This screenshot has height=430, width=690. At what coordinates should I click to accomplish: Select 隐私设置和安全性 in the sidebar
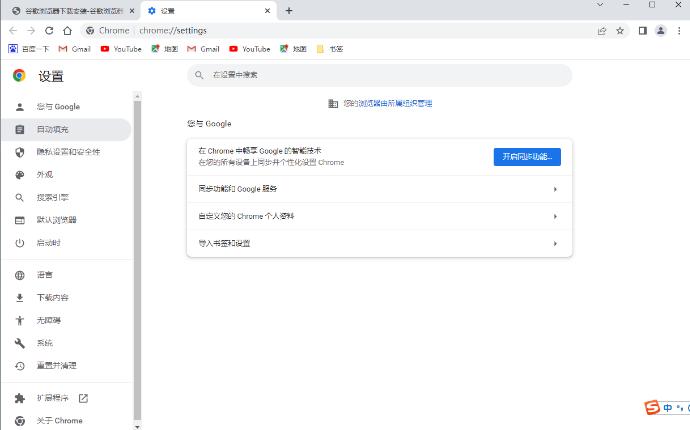pos(68,152)
